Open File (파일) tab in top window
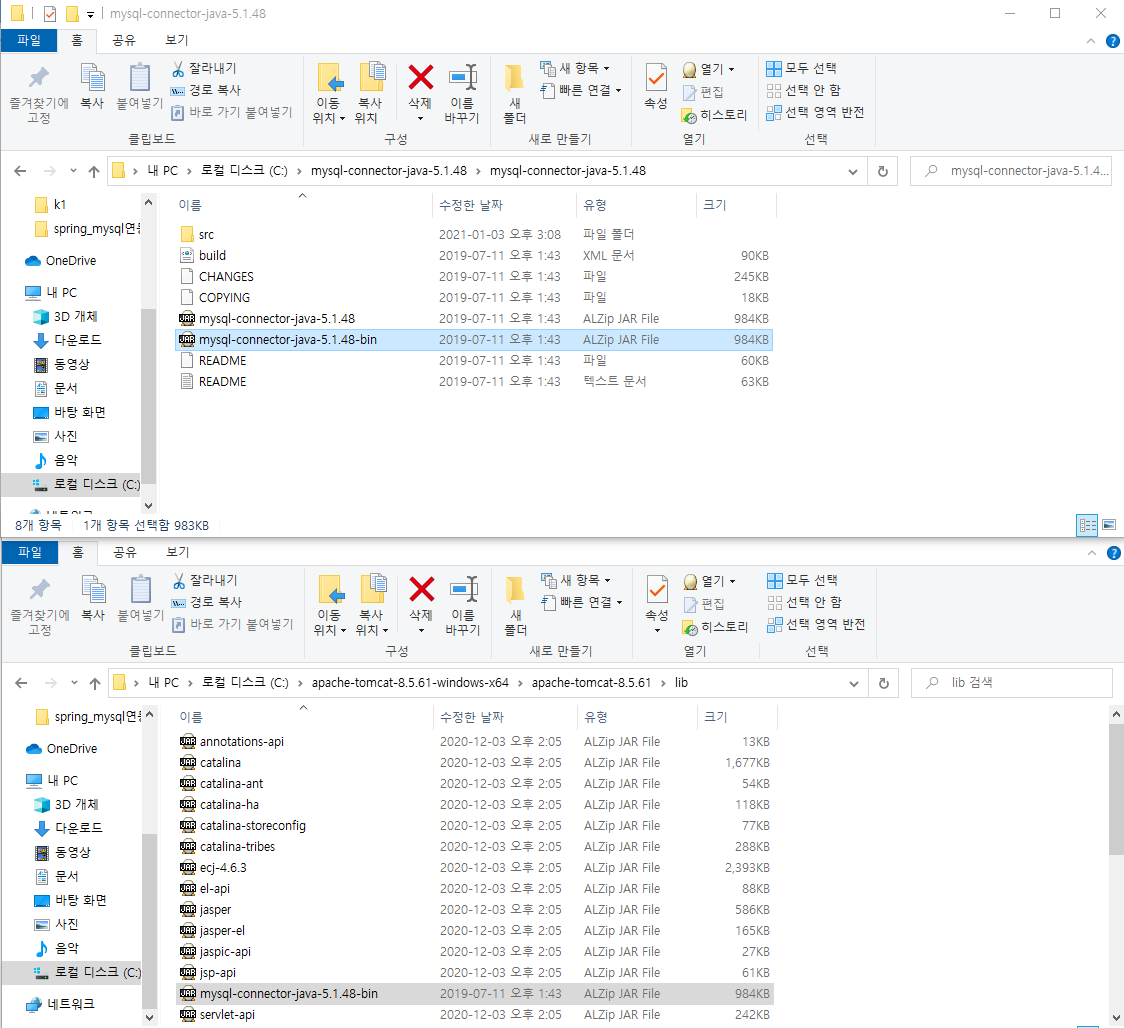 point(29,40)
